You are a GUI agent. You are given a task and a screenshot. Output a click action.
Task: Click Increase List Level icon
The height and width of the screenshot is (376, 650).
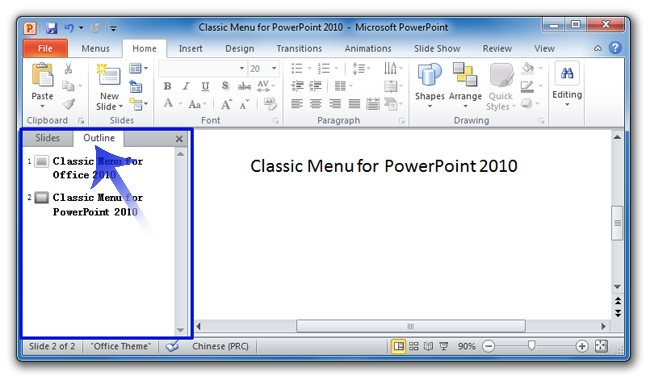[315, 86]
